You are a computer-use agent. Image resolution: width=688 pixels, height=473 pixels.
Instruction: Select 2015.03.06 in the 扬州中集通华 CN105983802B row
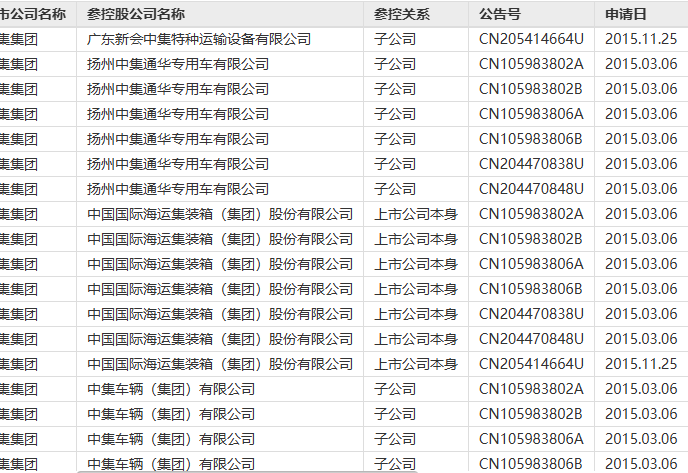pos(641,89)
